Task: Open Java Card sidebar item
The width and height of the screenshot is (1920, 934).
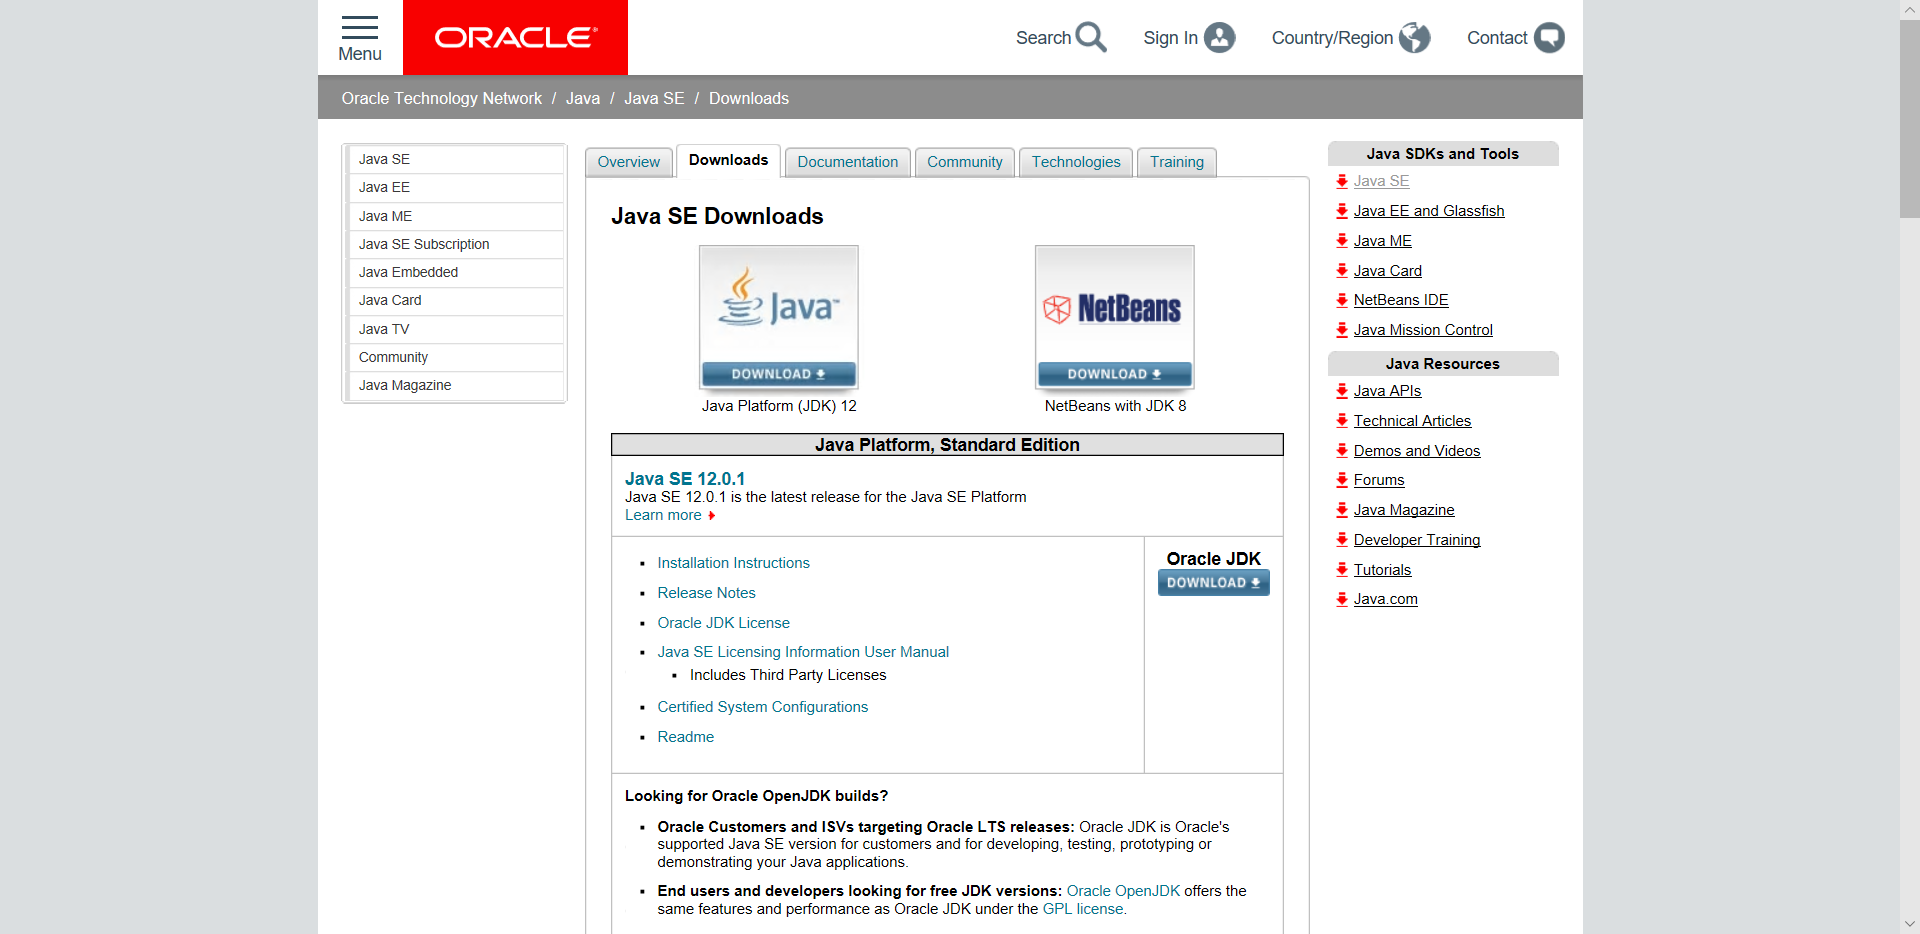Action: pos(455,301)
